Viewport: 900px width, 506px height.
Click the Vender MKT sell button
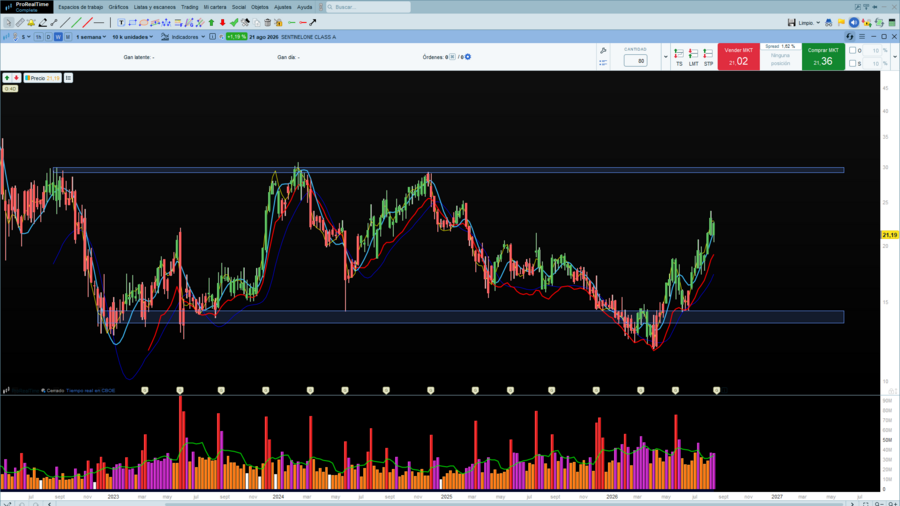[739, 57]
